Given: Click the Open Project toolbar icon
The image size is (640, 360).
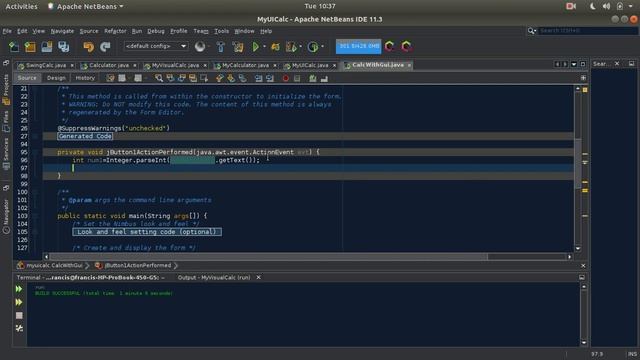Looking at the screenshot, I should pos(47,47).
